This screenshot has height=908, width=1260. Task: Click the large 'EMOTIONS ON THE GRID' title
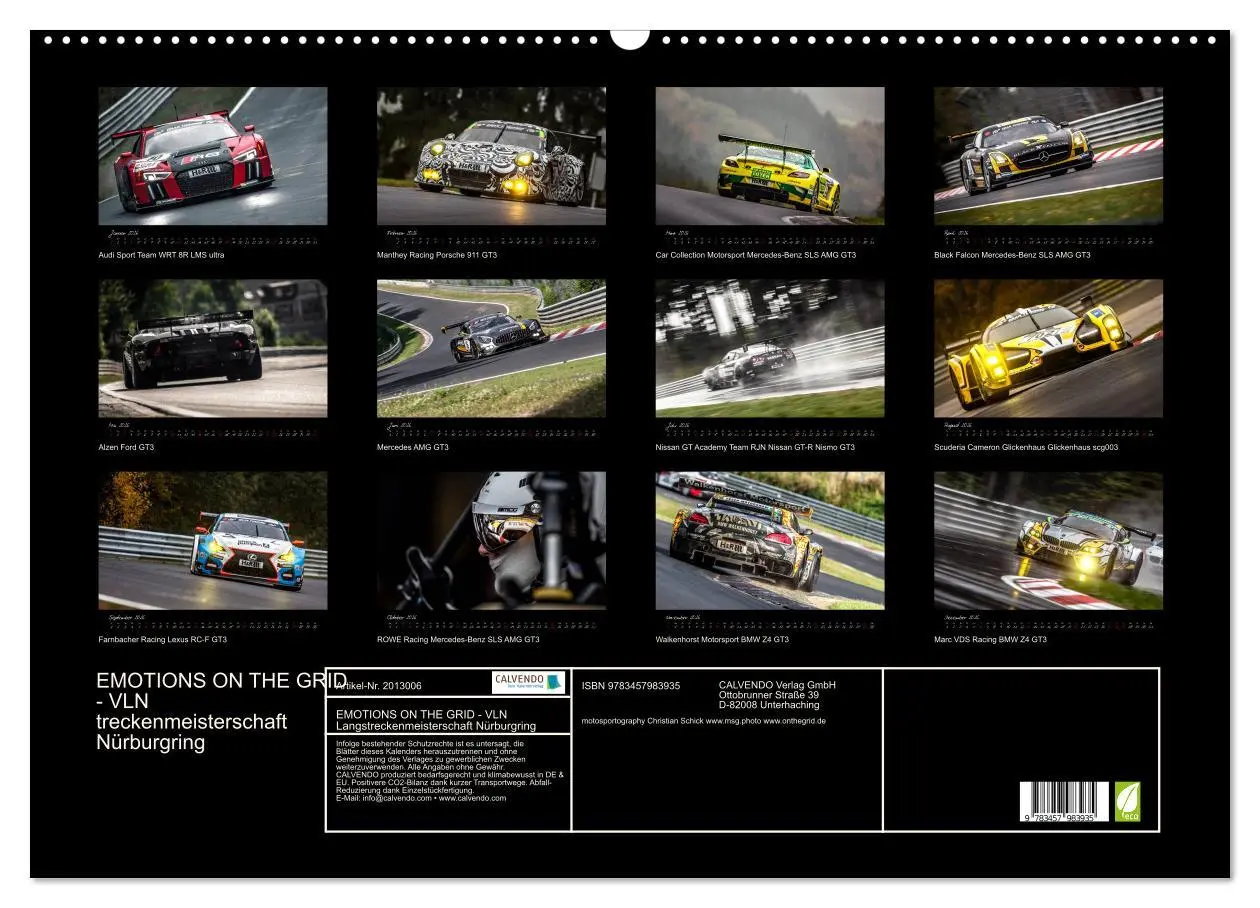[x=221, y=681]
